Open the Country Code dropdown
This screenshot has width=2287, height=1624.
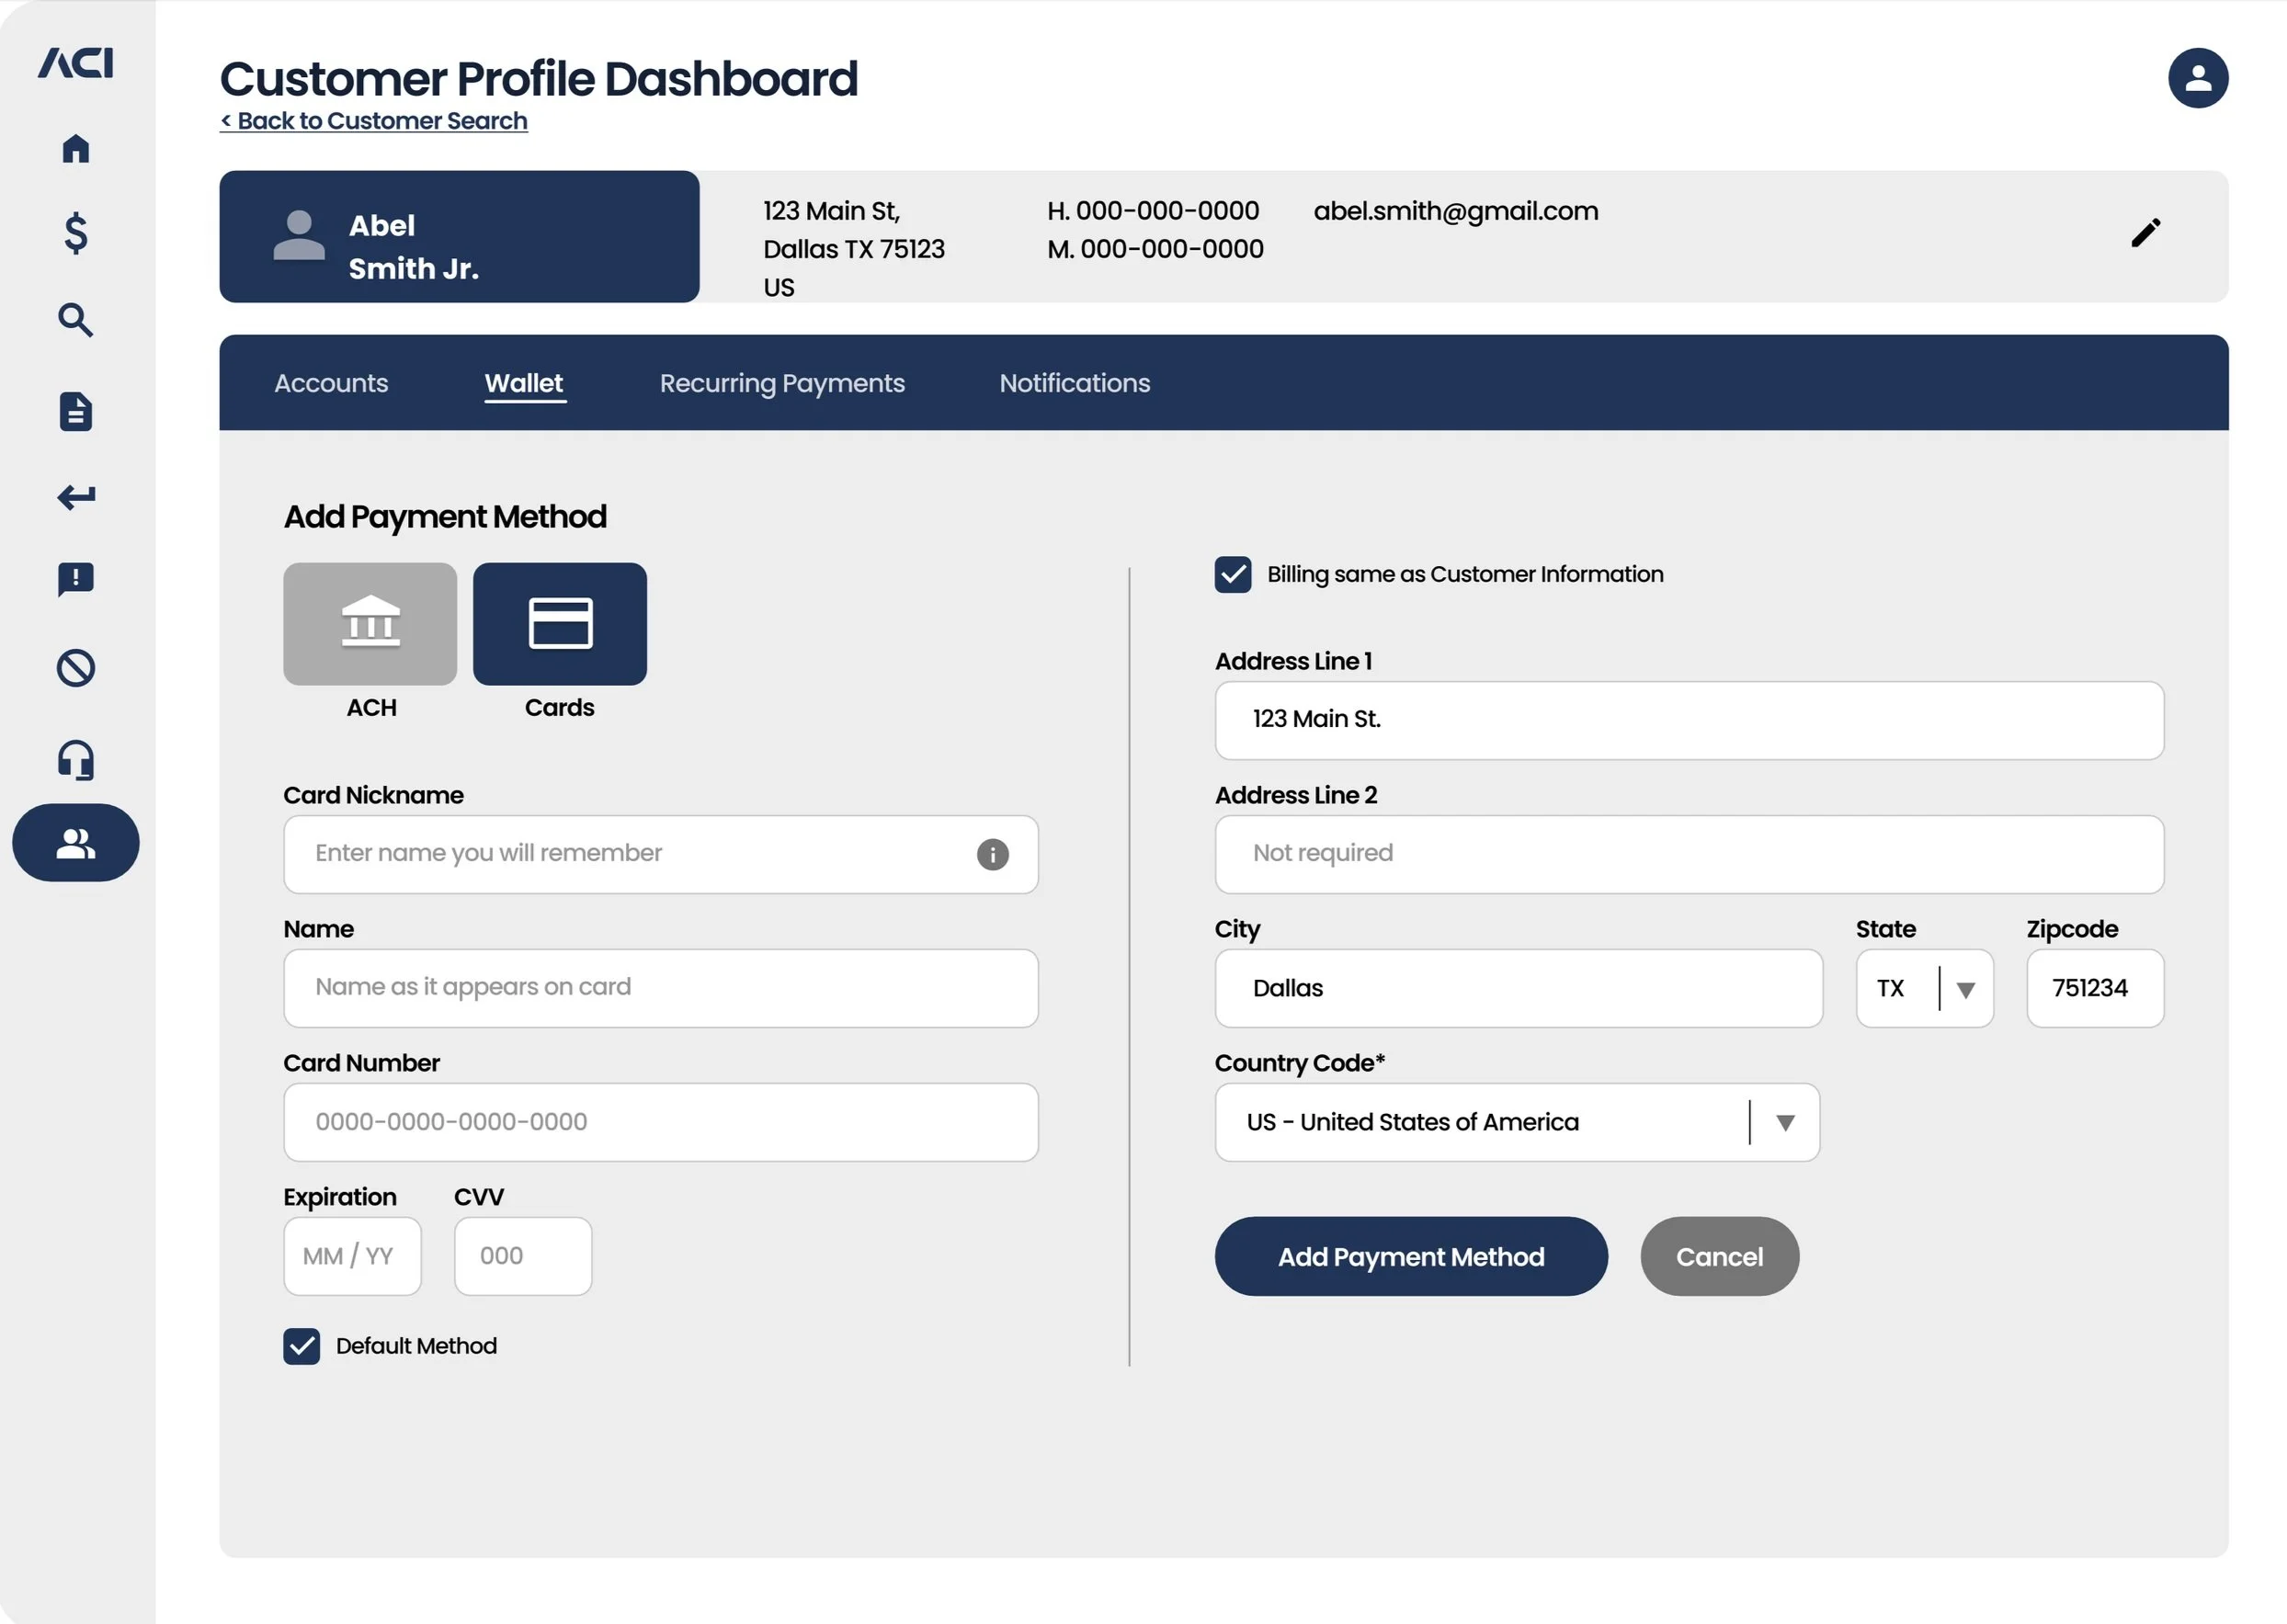pos(1784,1123)
